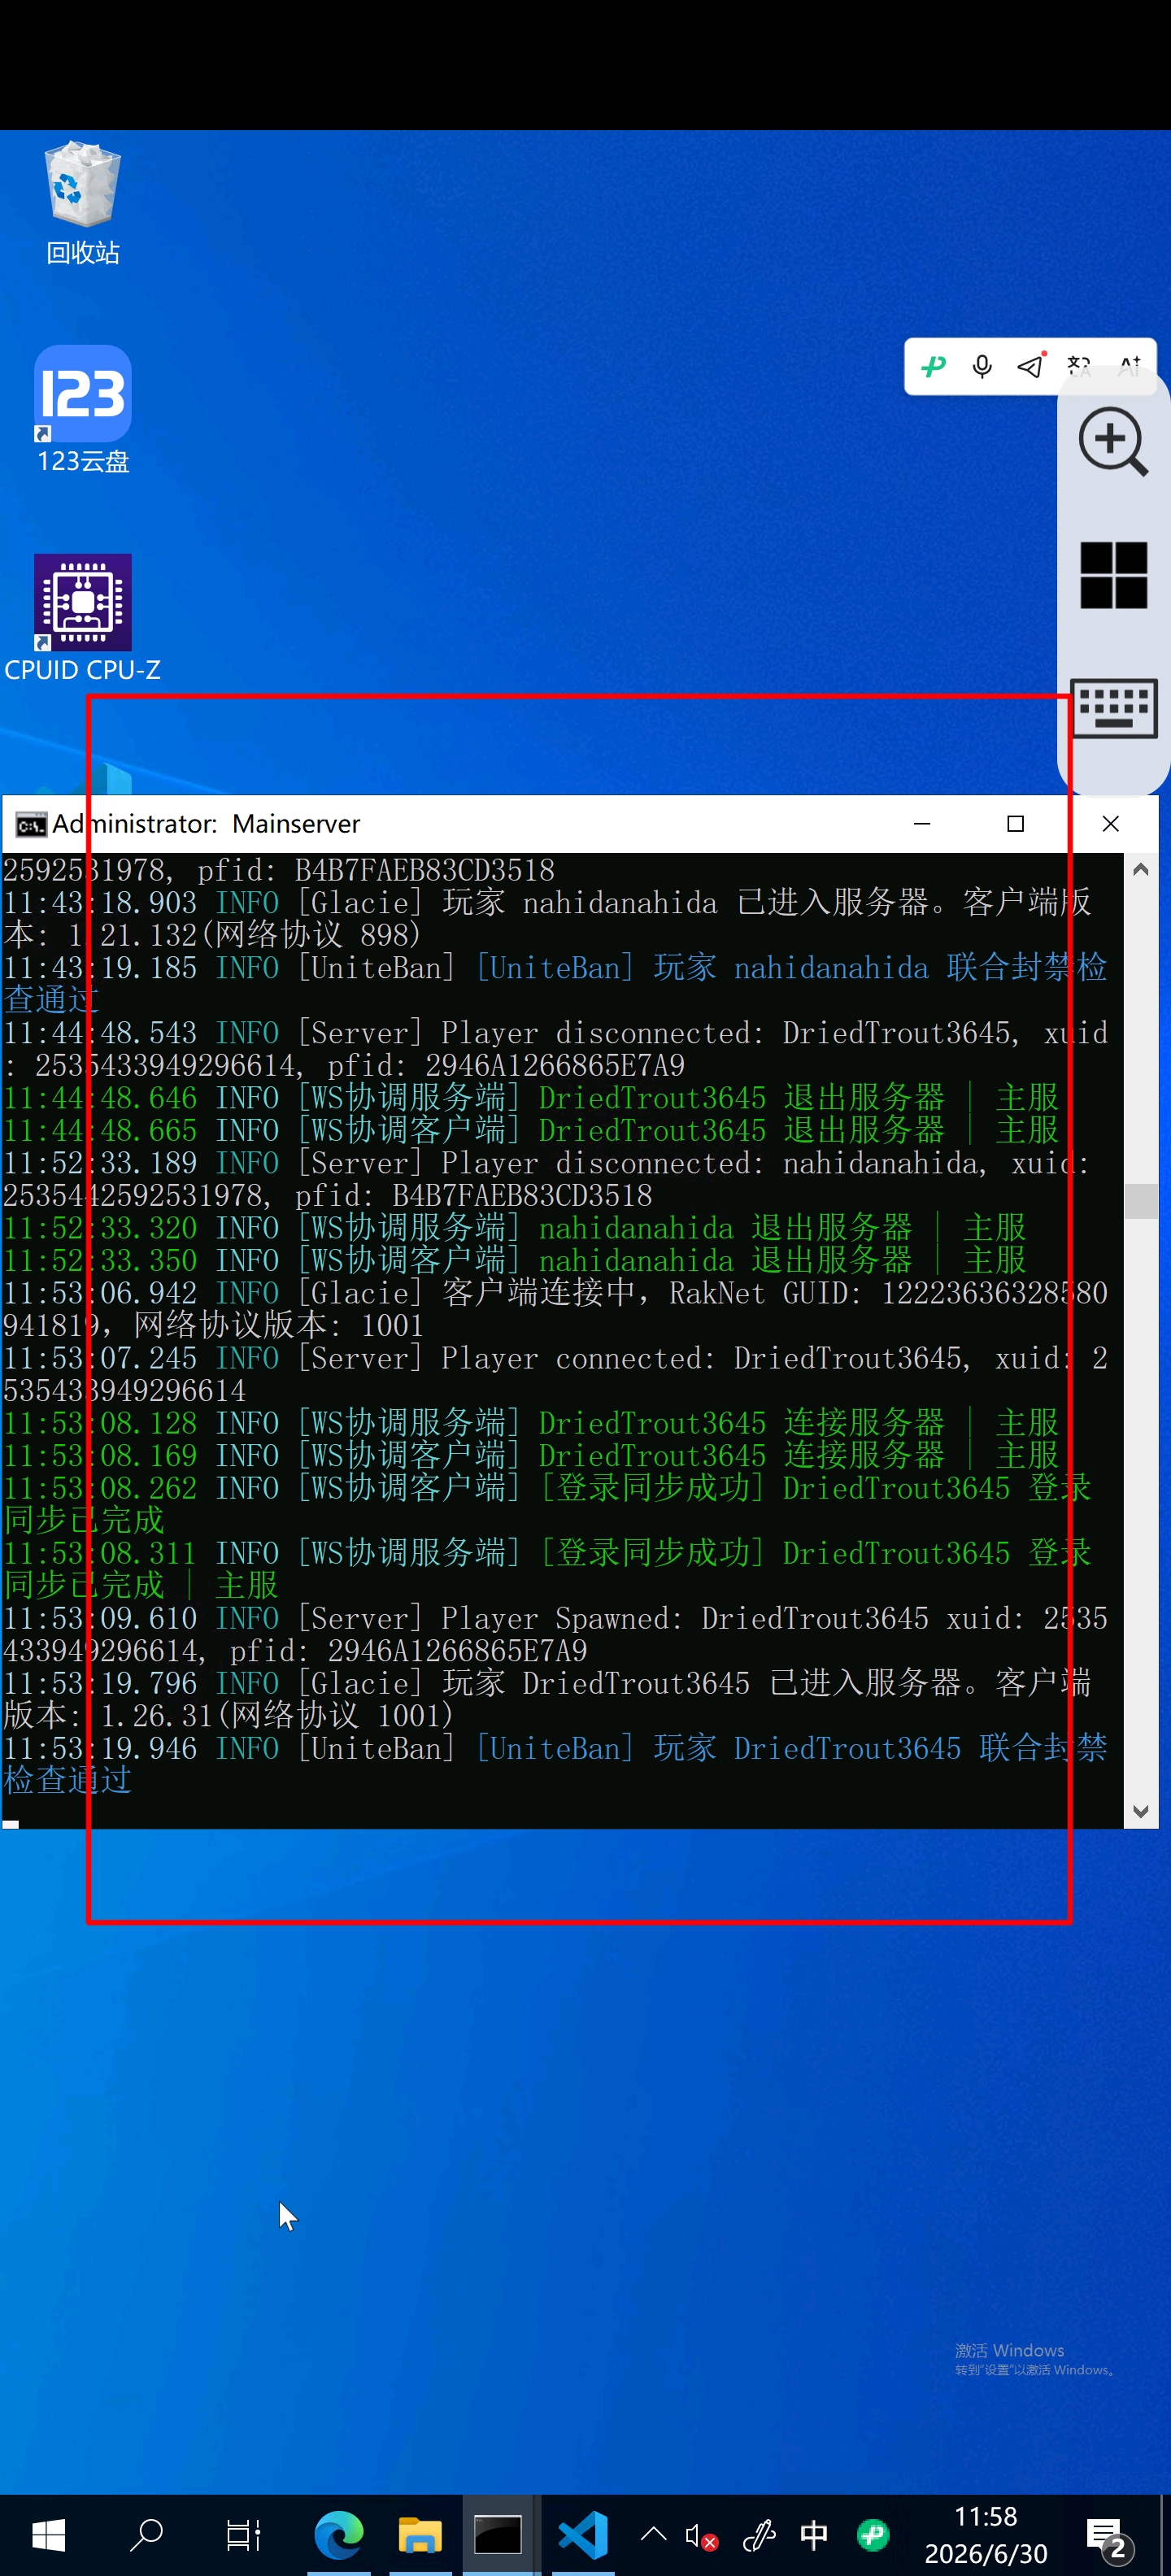Screen dimensions: 1171x2576
Task: Minimize the Administrator: Mainserver window
Action: (x=922, y=824)
